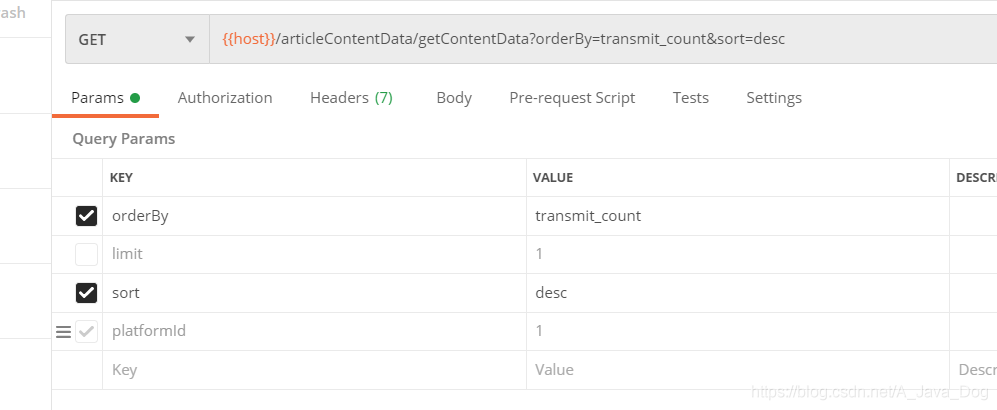Viewport: 997px width, 410px height.
Task: Open the Pre-request Script tab
Action: [572, 98]
